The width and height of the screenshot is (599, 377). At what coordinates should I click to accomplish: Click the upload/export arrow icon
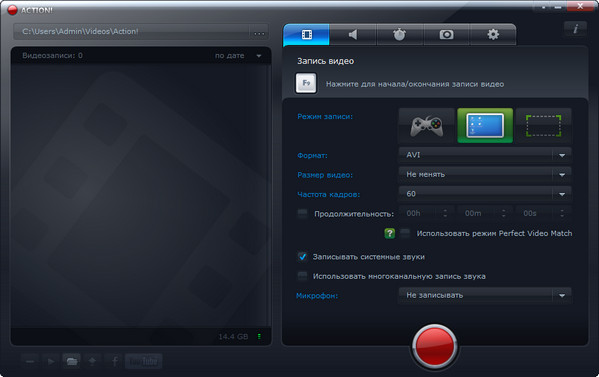tap(92, 361)
